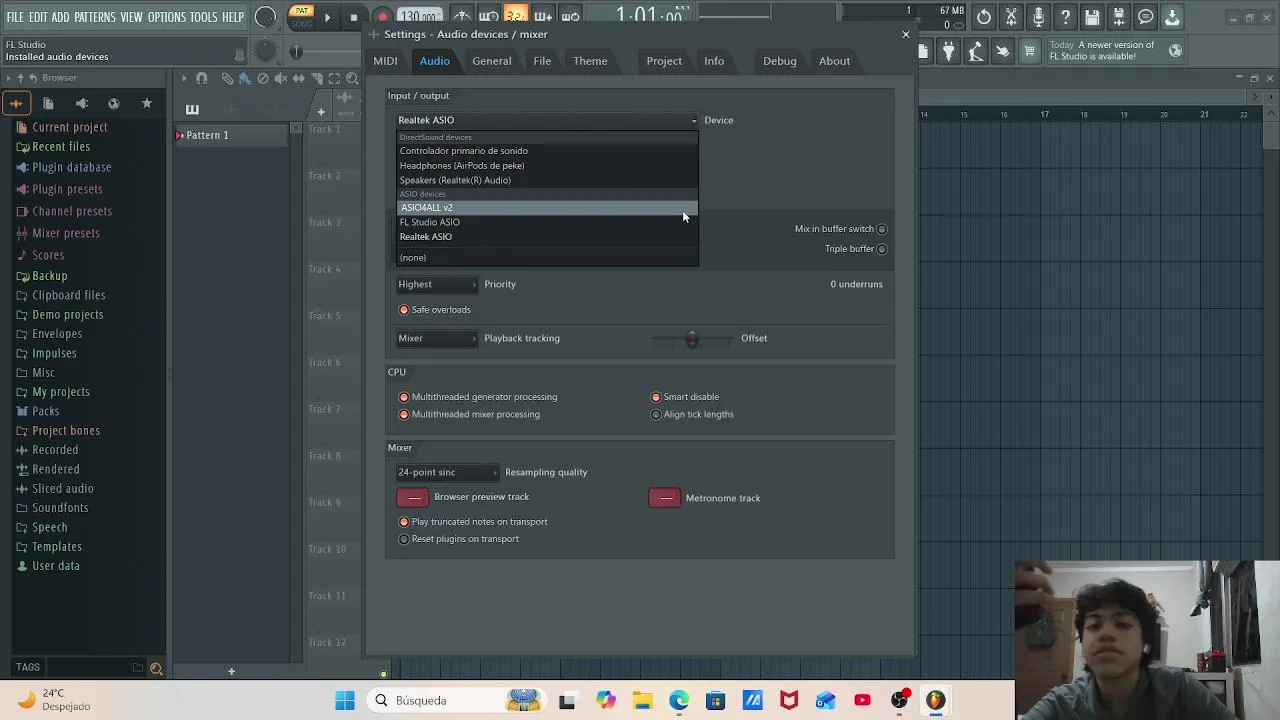Click the Windows Start button
The height and width of the screenshot is (720, 1280).
coord(345,700)
